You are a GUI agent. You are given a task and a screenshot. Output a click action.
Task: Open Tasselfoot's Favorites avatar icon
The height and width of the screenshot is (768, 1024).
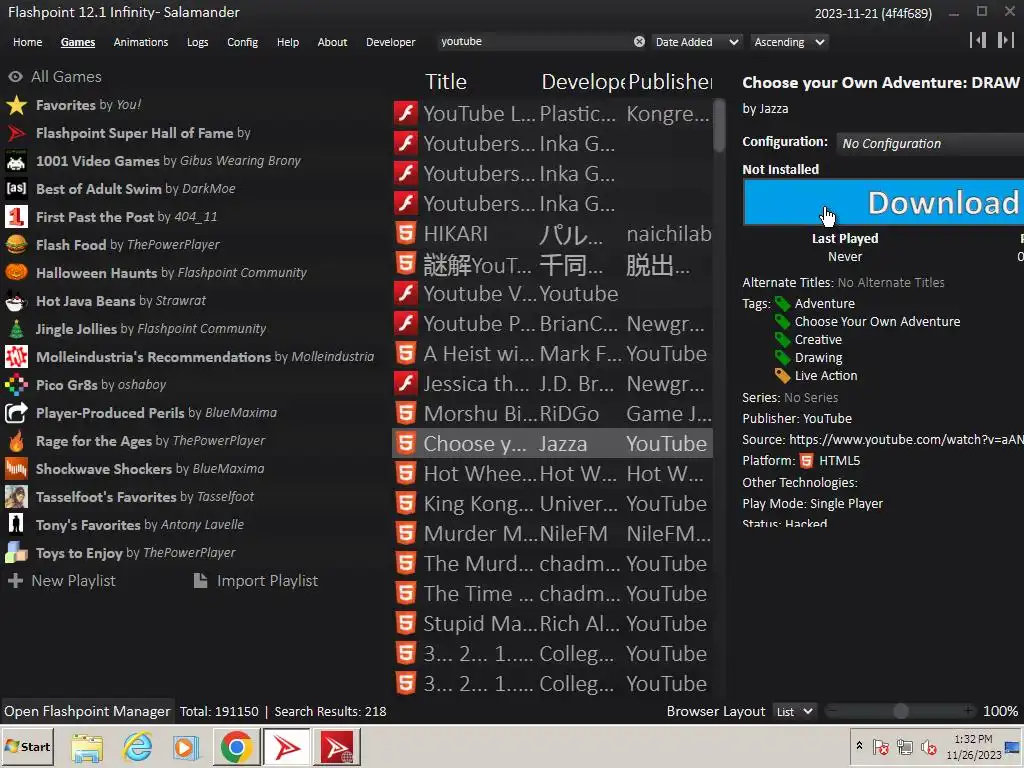click(16, 497)
